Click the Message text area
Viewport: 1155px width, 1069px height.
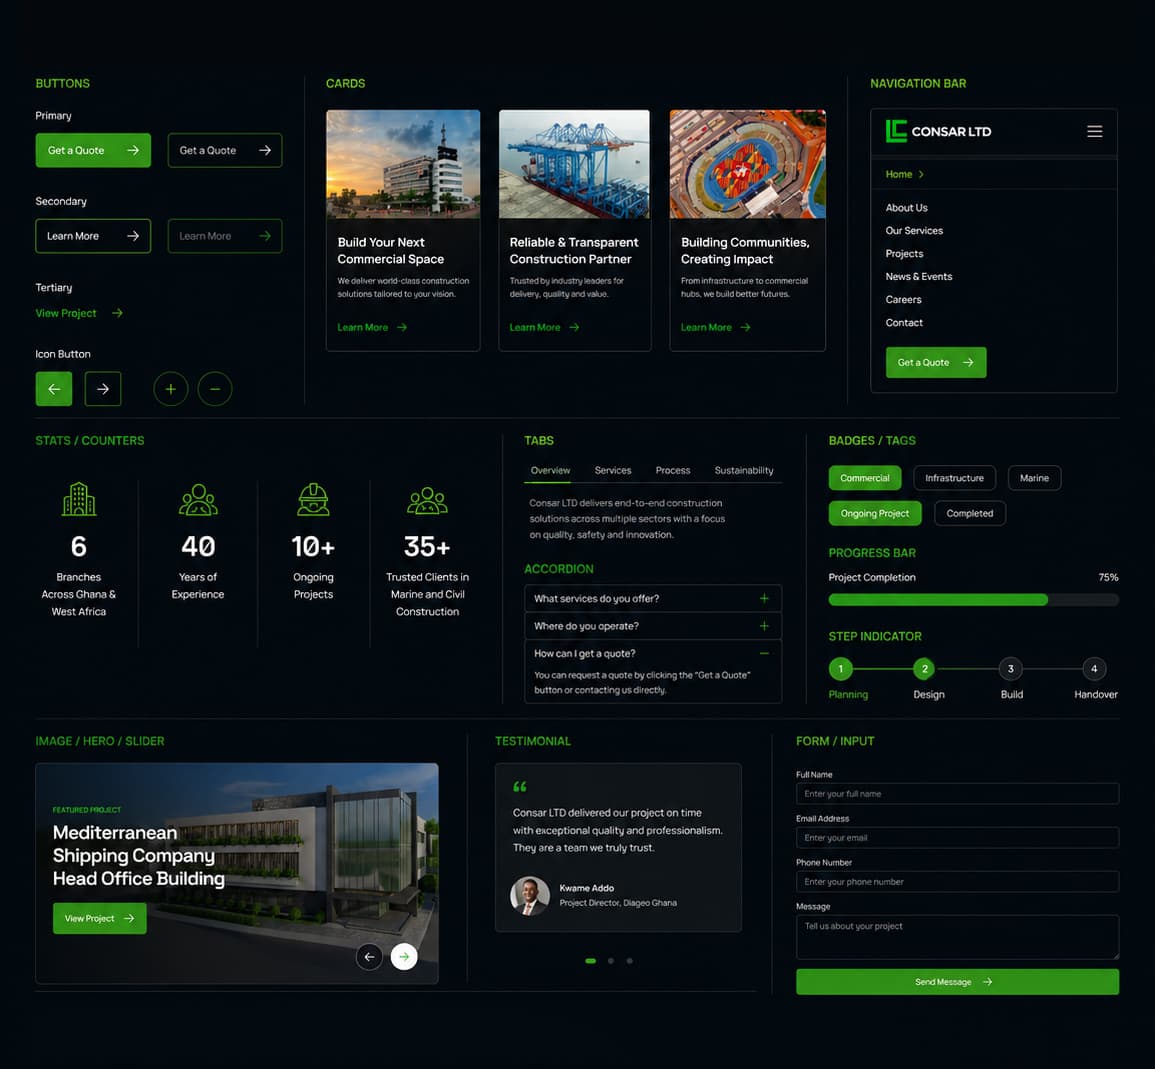point(957,937)
